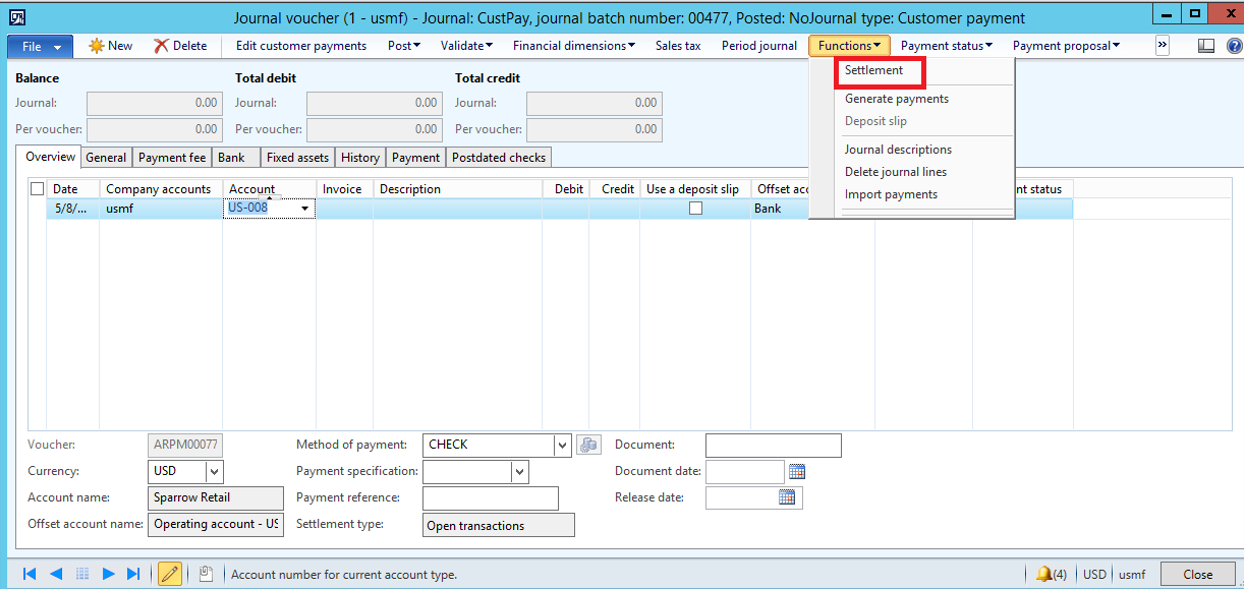
Task: Open the Account US-008 lookup arrow
Action: pyautogui.click(x=305, y=209)
